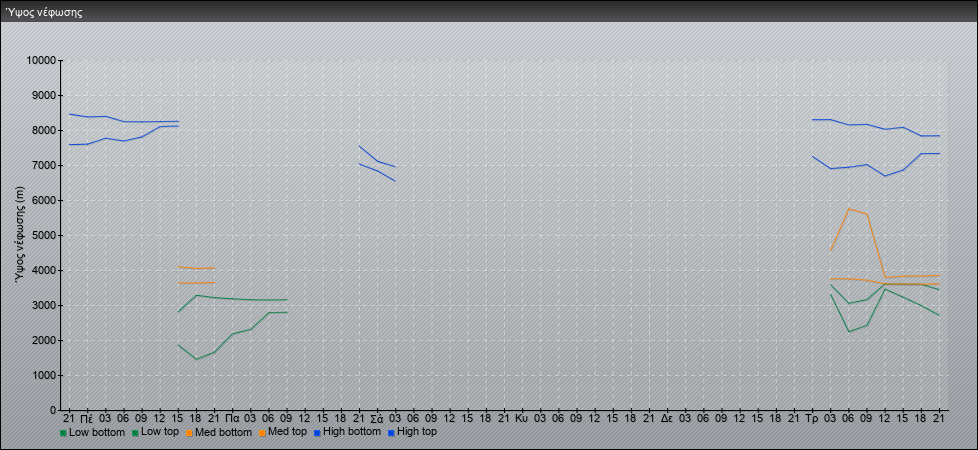Click the orange swatch beside Med top
978x450 pixels.
click(x=262, y=432)
